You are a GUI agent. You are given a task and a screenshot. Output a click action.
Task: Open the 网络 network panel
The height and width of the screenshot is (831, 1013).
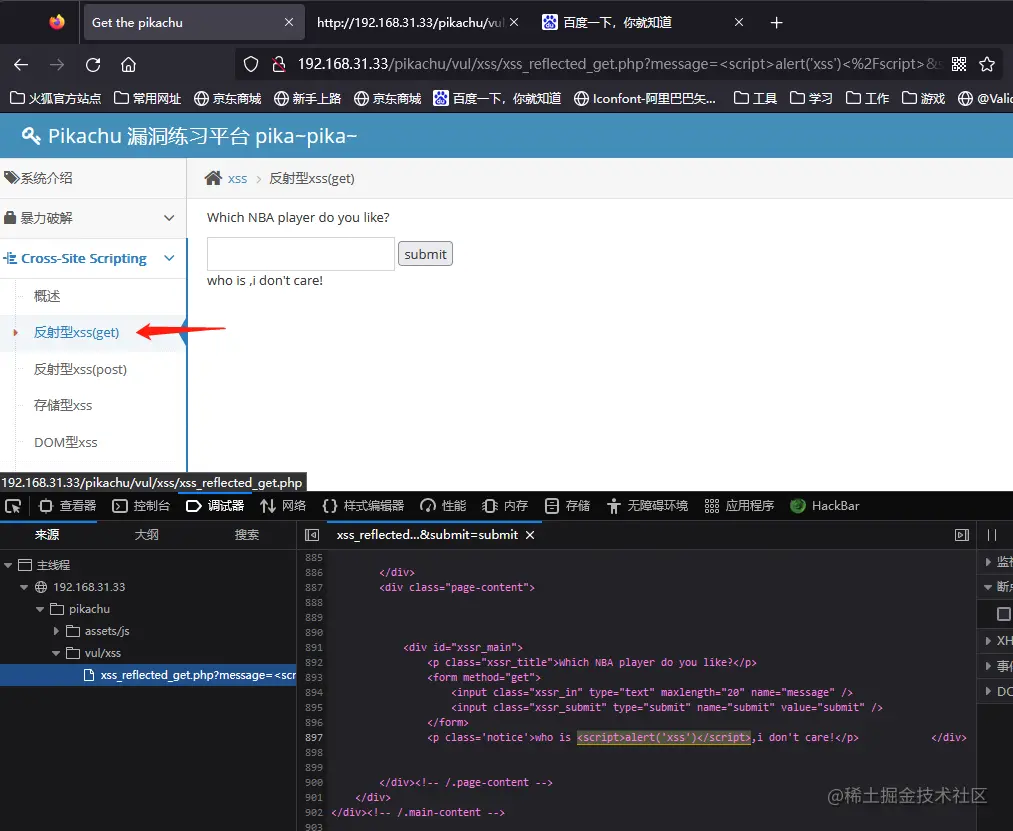[x=283, y=506]
